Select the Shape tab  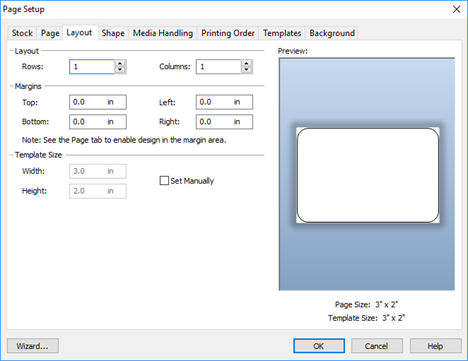pos(113,33)
